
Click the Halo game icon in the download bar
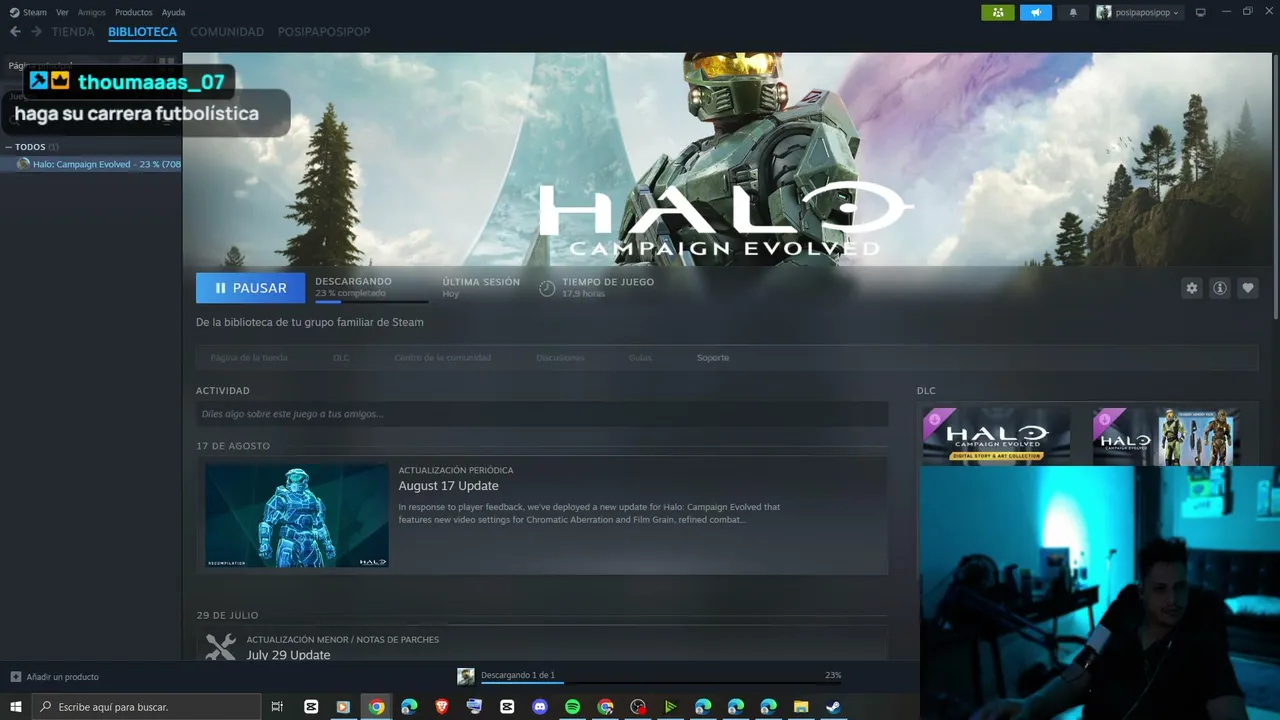466,677
